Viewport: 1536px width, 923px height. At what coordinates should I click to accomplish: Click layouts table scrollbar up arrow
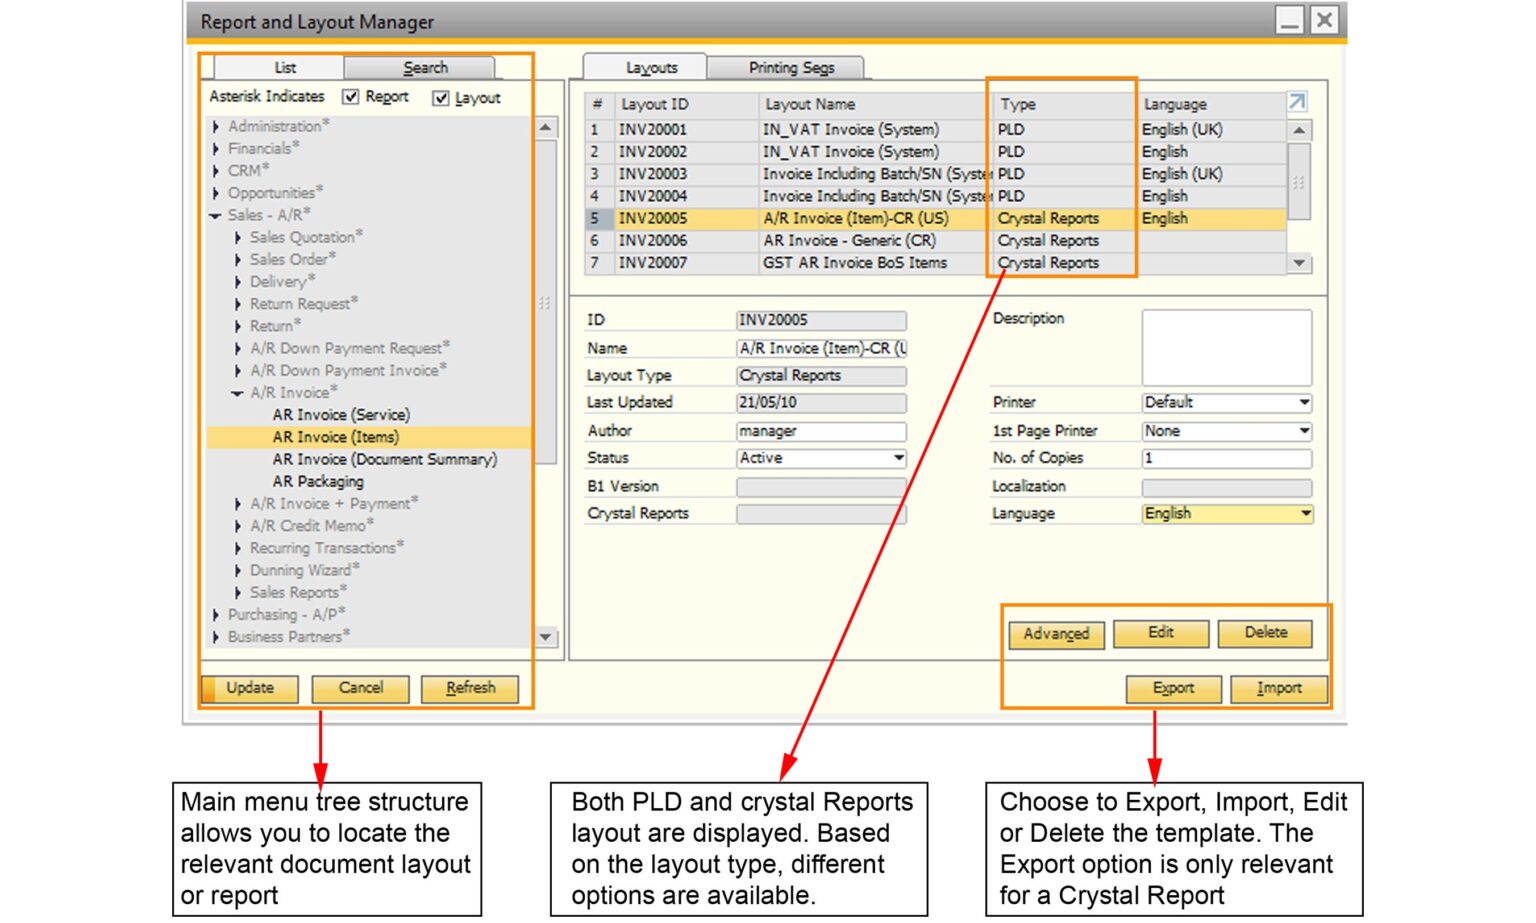pyautogui.click(x=1298, y=131)
